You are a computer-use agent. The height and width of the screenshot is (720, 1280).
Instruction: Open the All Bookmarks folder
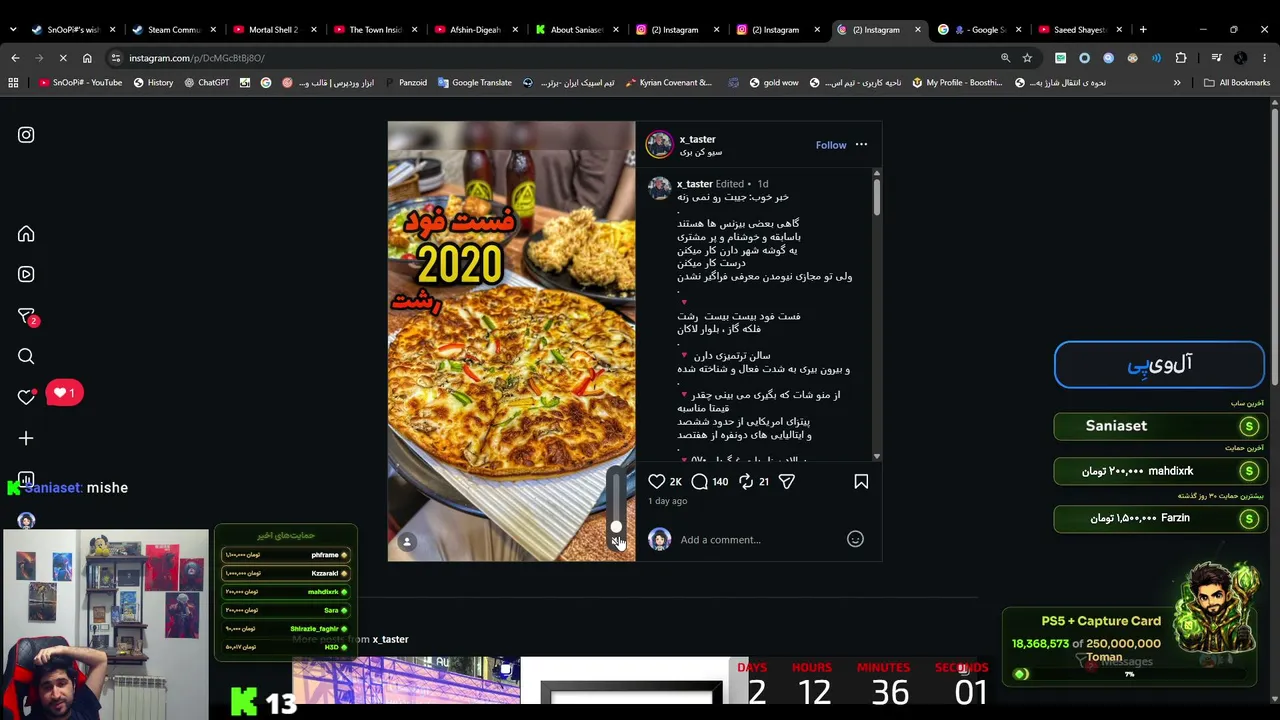tap(1237, 83)
